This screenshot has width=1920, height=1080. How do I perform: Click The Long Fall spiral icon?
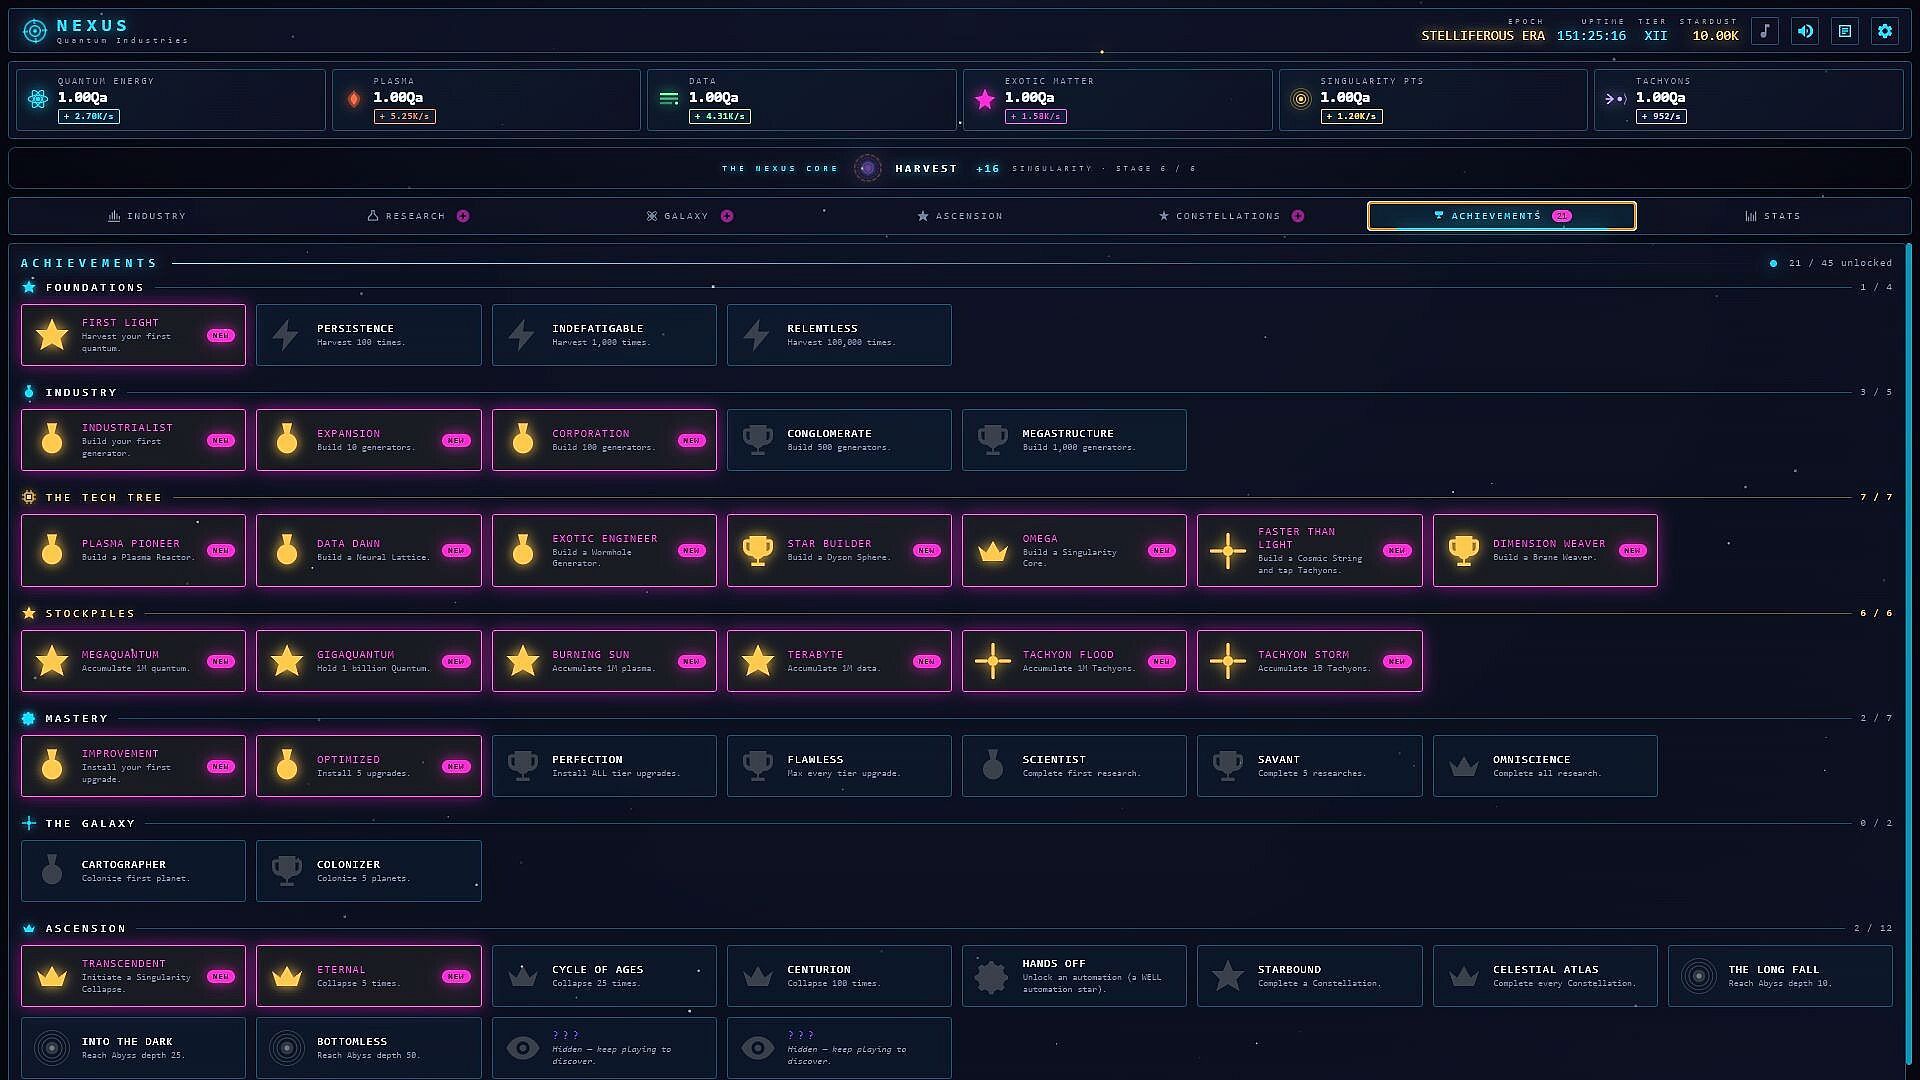pos(1699,976)
